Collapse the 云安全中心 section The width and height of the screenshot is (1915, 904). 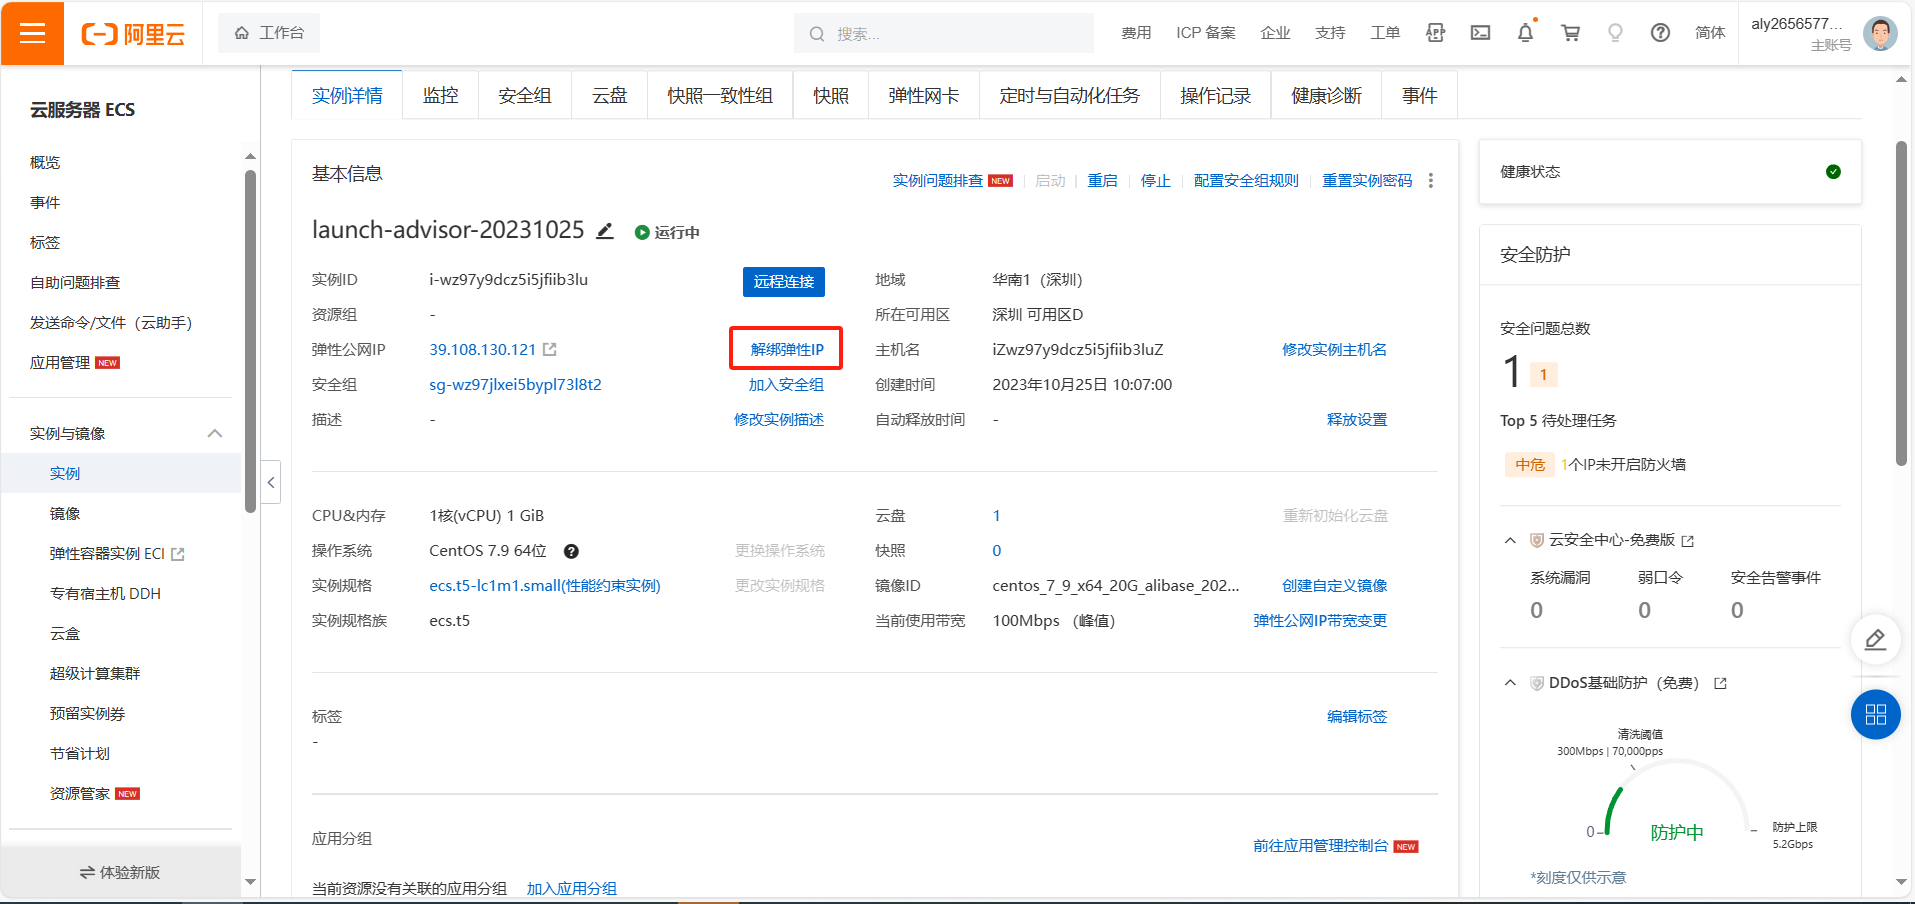pyautogui.click(x=1510, y=541)
